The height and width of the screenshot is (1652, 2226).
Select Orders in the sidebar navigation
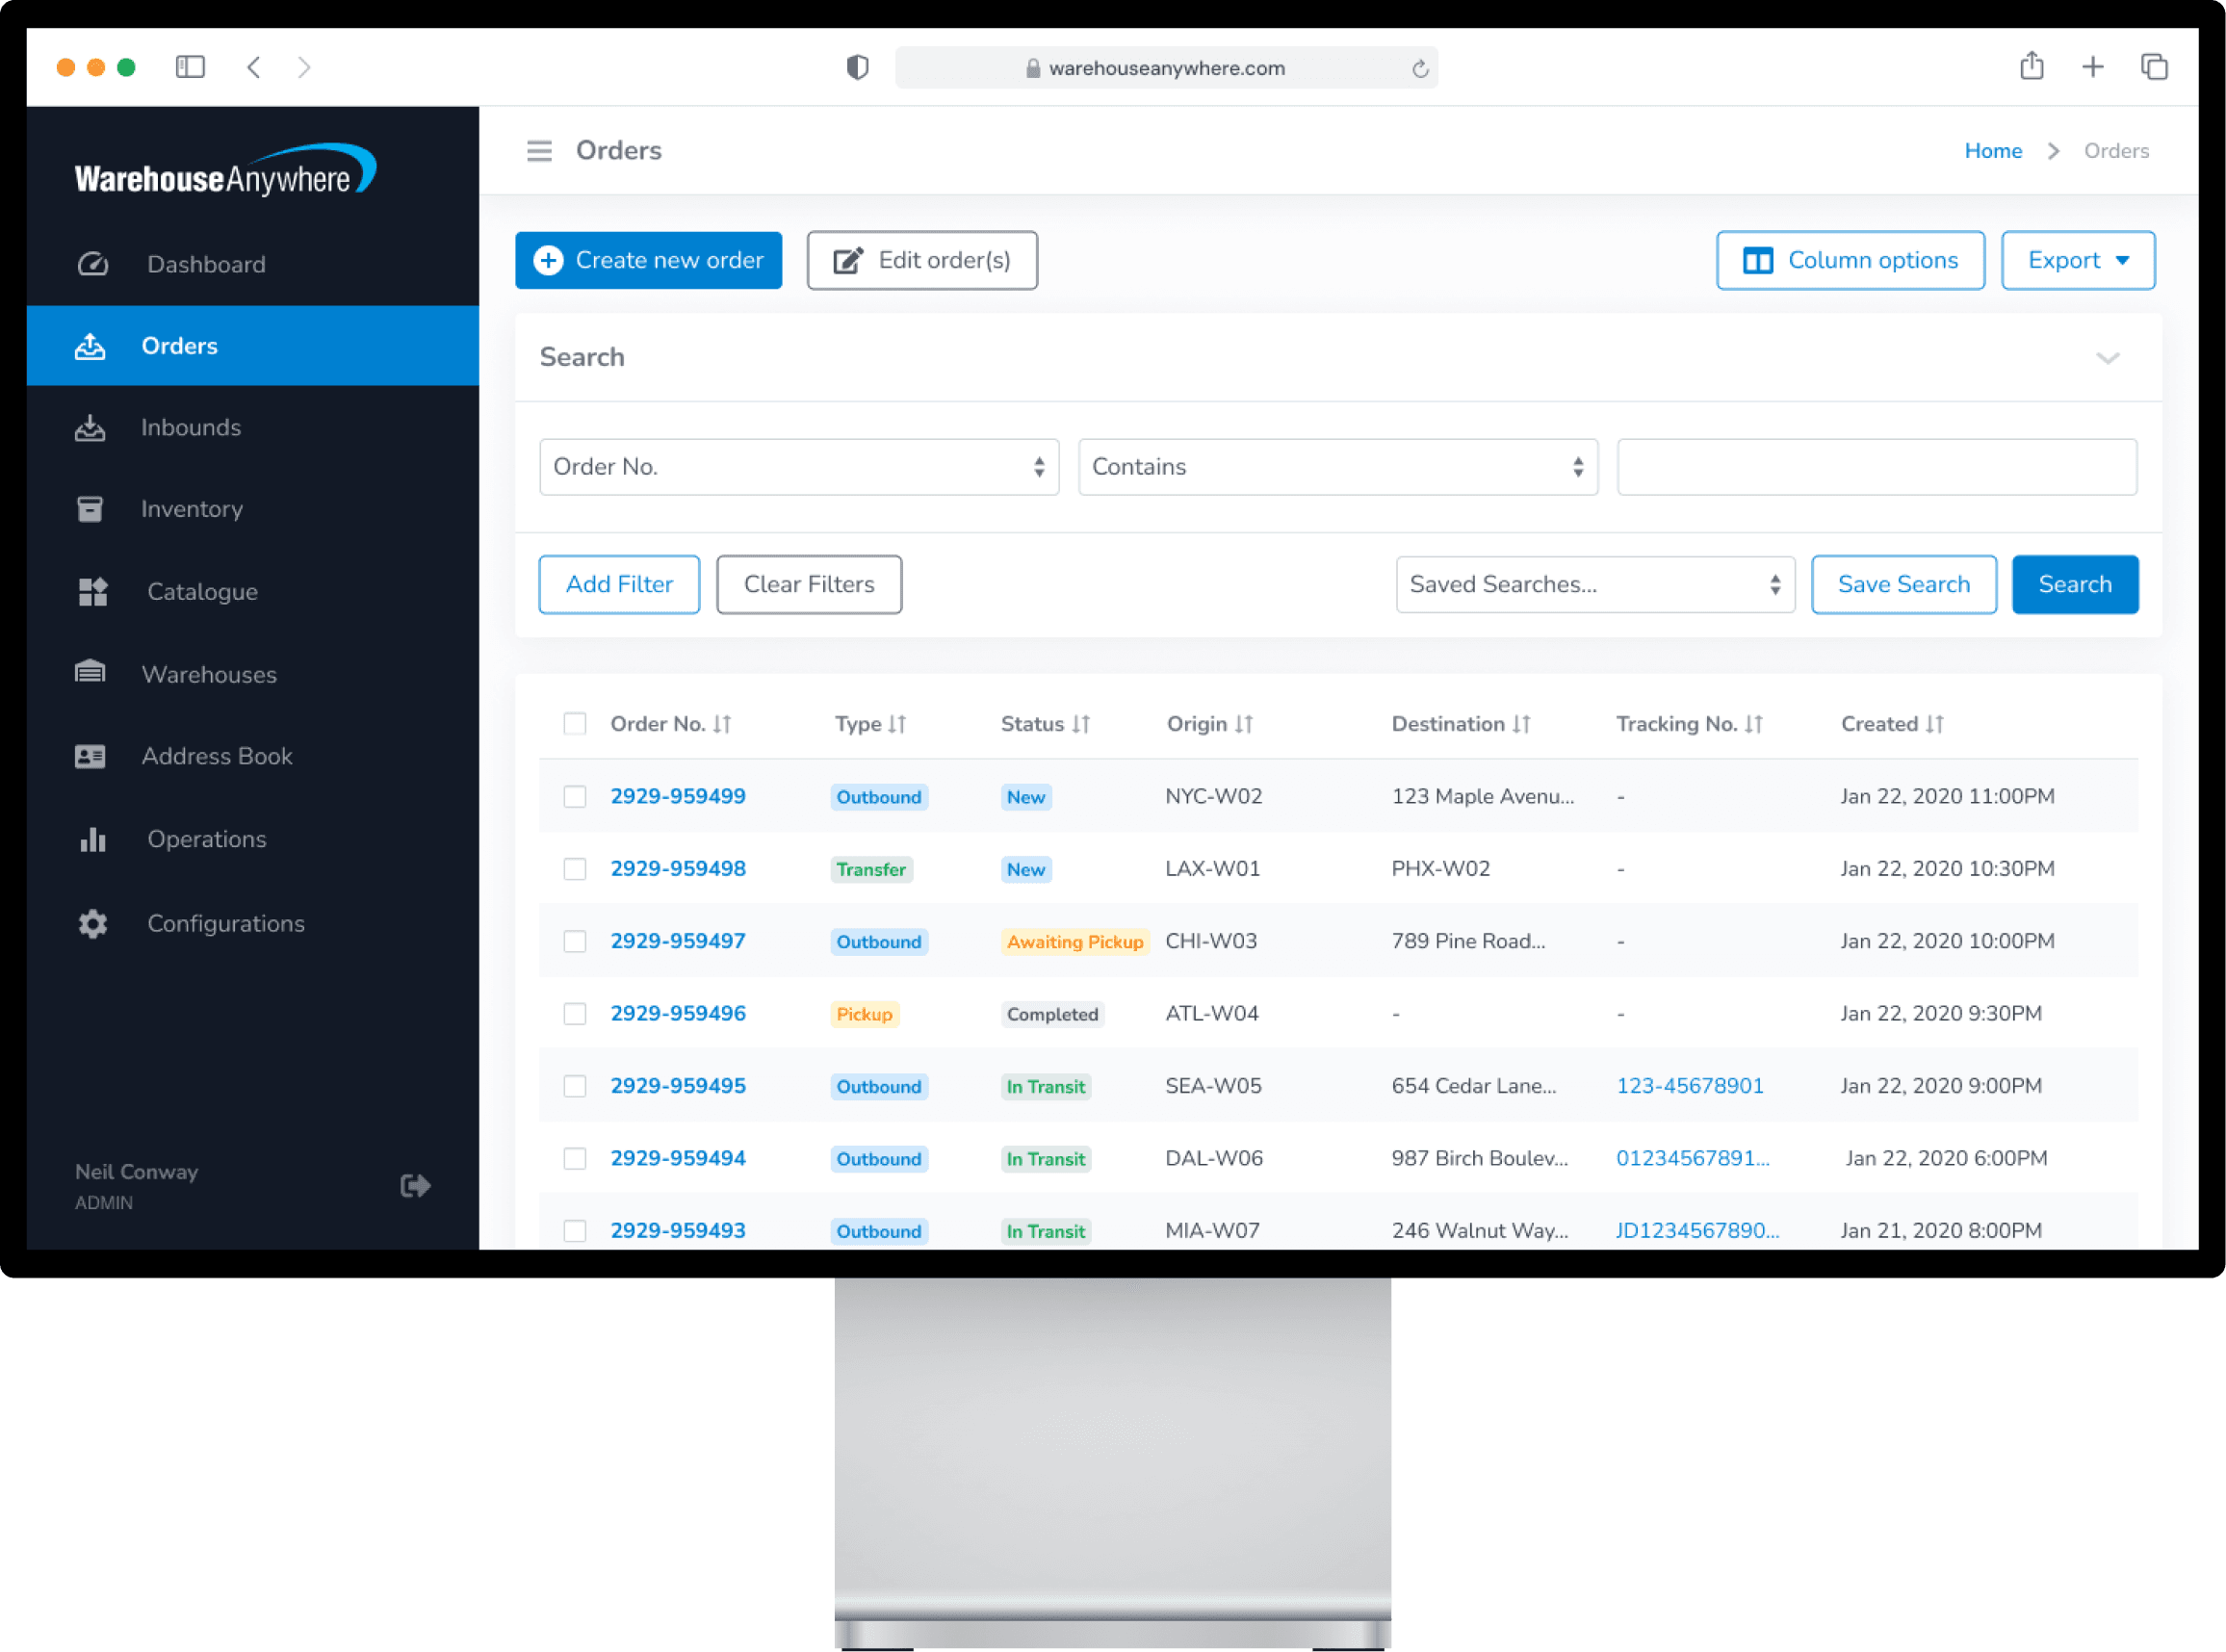(180, 346)
